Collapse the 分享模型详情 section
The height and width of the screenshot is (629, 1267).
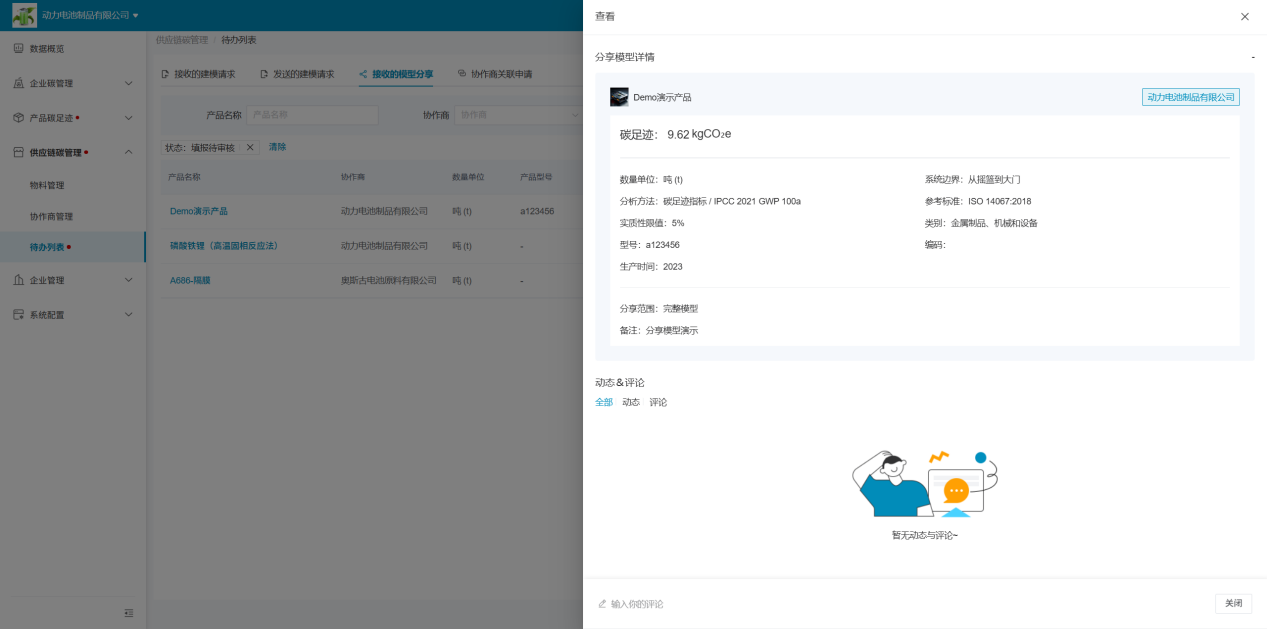(1252, 58)
